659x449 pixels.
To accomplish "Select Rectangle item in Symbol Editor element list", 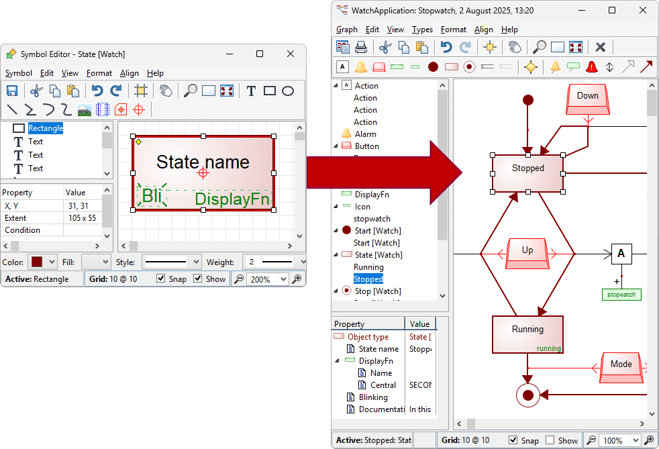I will pos(45,128).
